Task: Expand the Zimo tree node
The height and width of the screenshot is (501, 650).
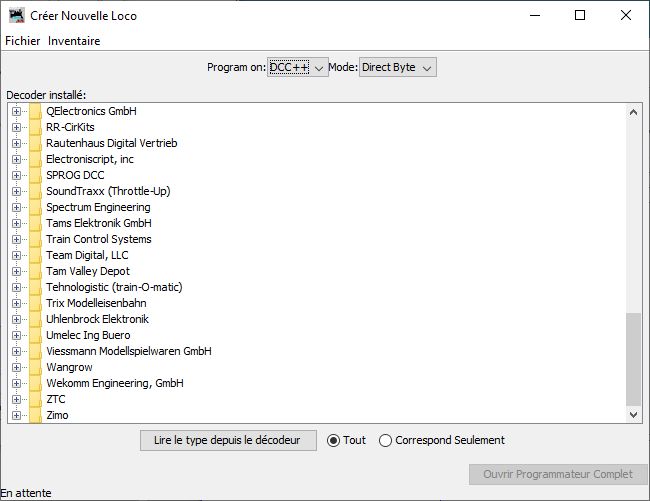Action: [x=16, y=415]
